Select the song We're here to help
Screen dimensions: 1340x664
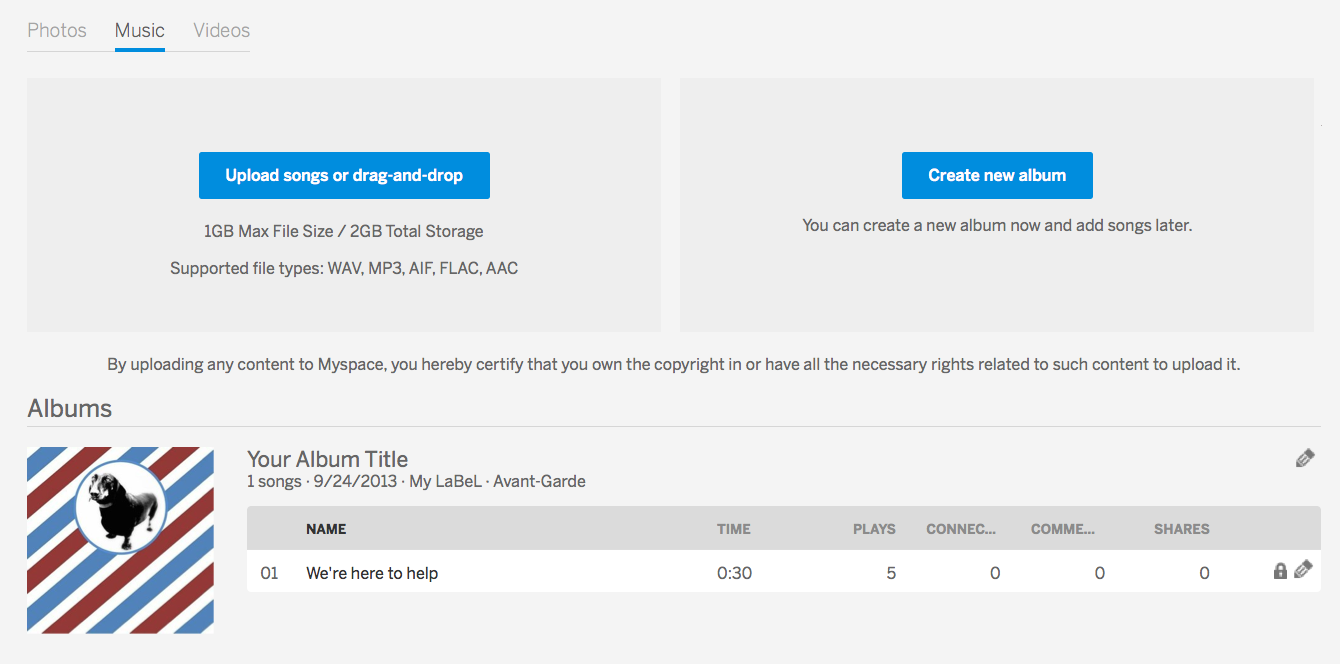(x=372, y=573)
